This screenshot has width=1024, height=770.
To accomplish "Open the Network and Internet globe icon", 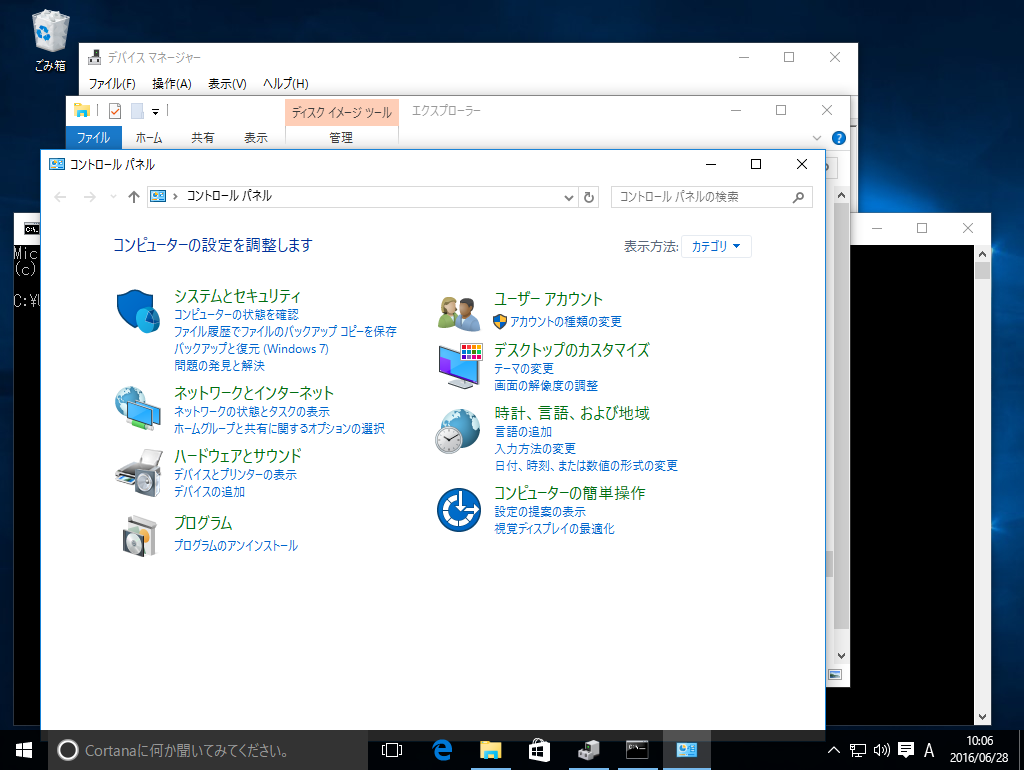I will tap(138, 408).
